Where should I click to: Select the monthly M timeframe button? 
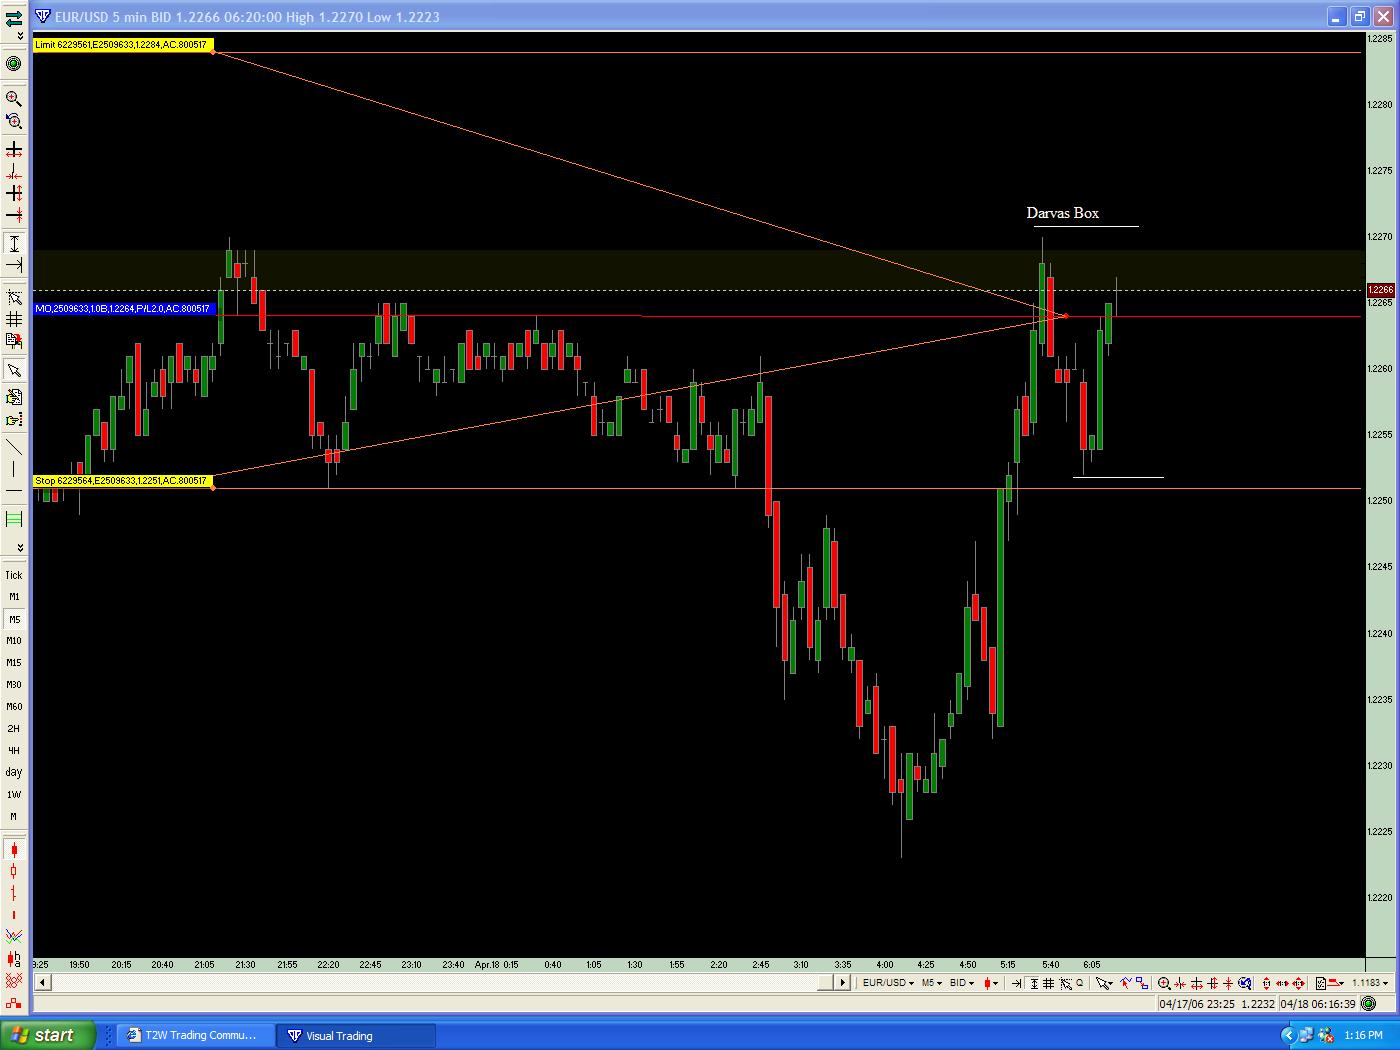(x=14, y=817)
